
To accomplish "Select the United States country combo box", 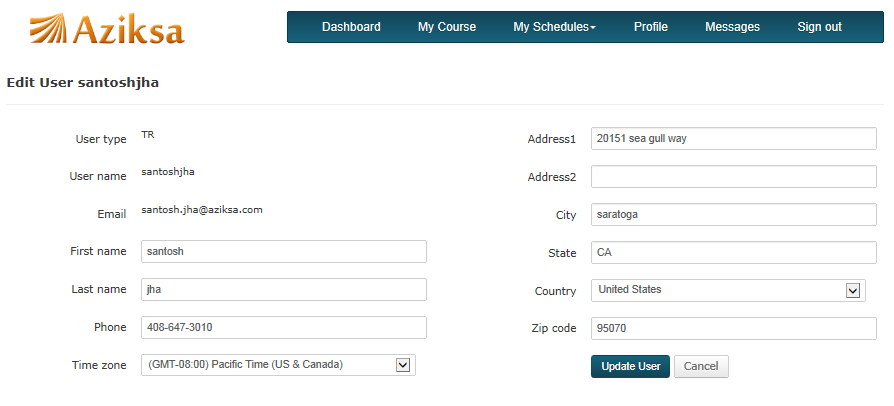I will (x=728, y=290).
